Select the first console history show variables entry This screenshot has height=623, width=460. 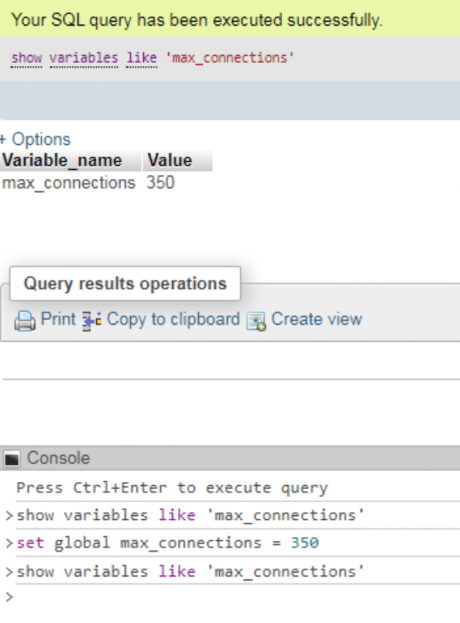click(190, 515)
